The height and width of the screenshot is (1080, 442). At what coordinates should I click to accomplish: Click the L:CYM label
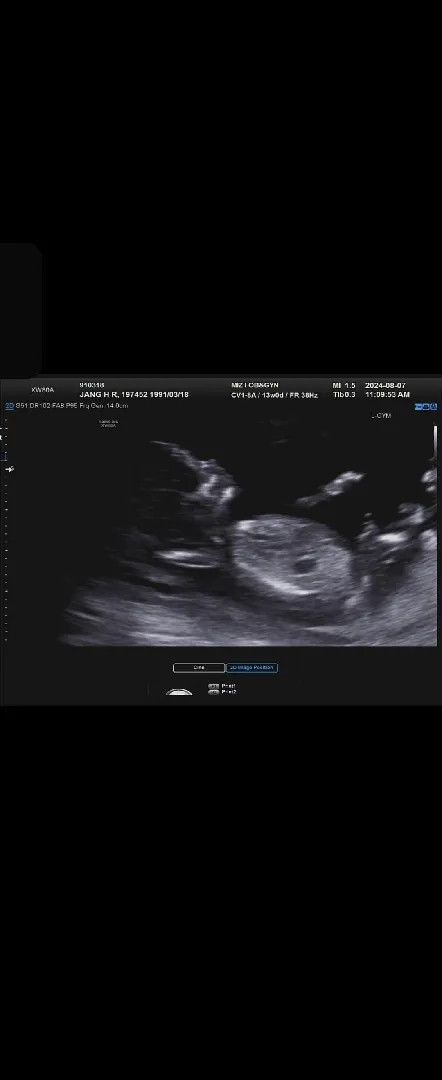381,416
